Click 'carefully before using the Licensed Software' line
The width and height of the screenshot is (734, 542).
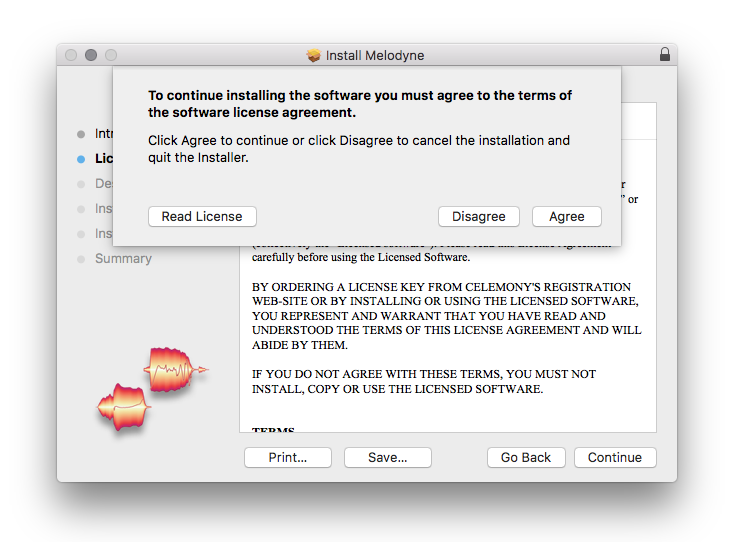click(x=361, y=257)
